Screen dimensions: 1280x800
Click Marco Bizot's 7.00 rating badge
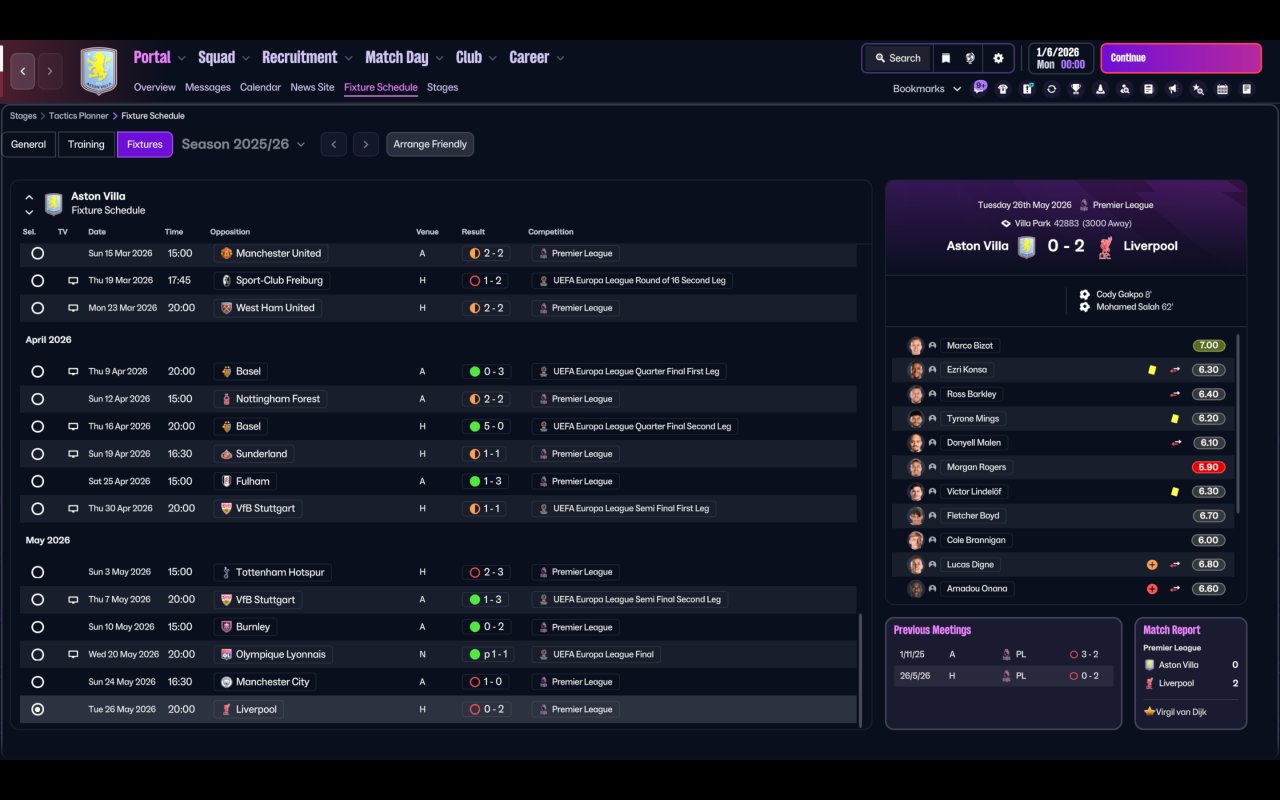tap(1209, 346)
